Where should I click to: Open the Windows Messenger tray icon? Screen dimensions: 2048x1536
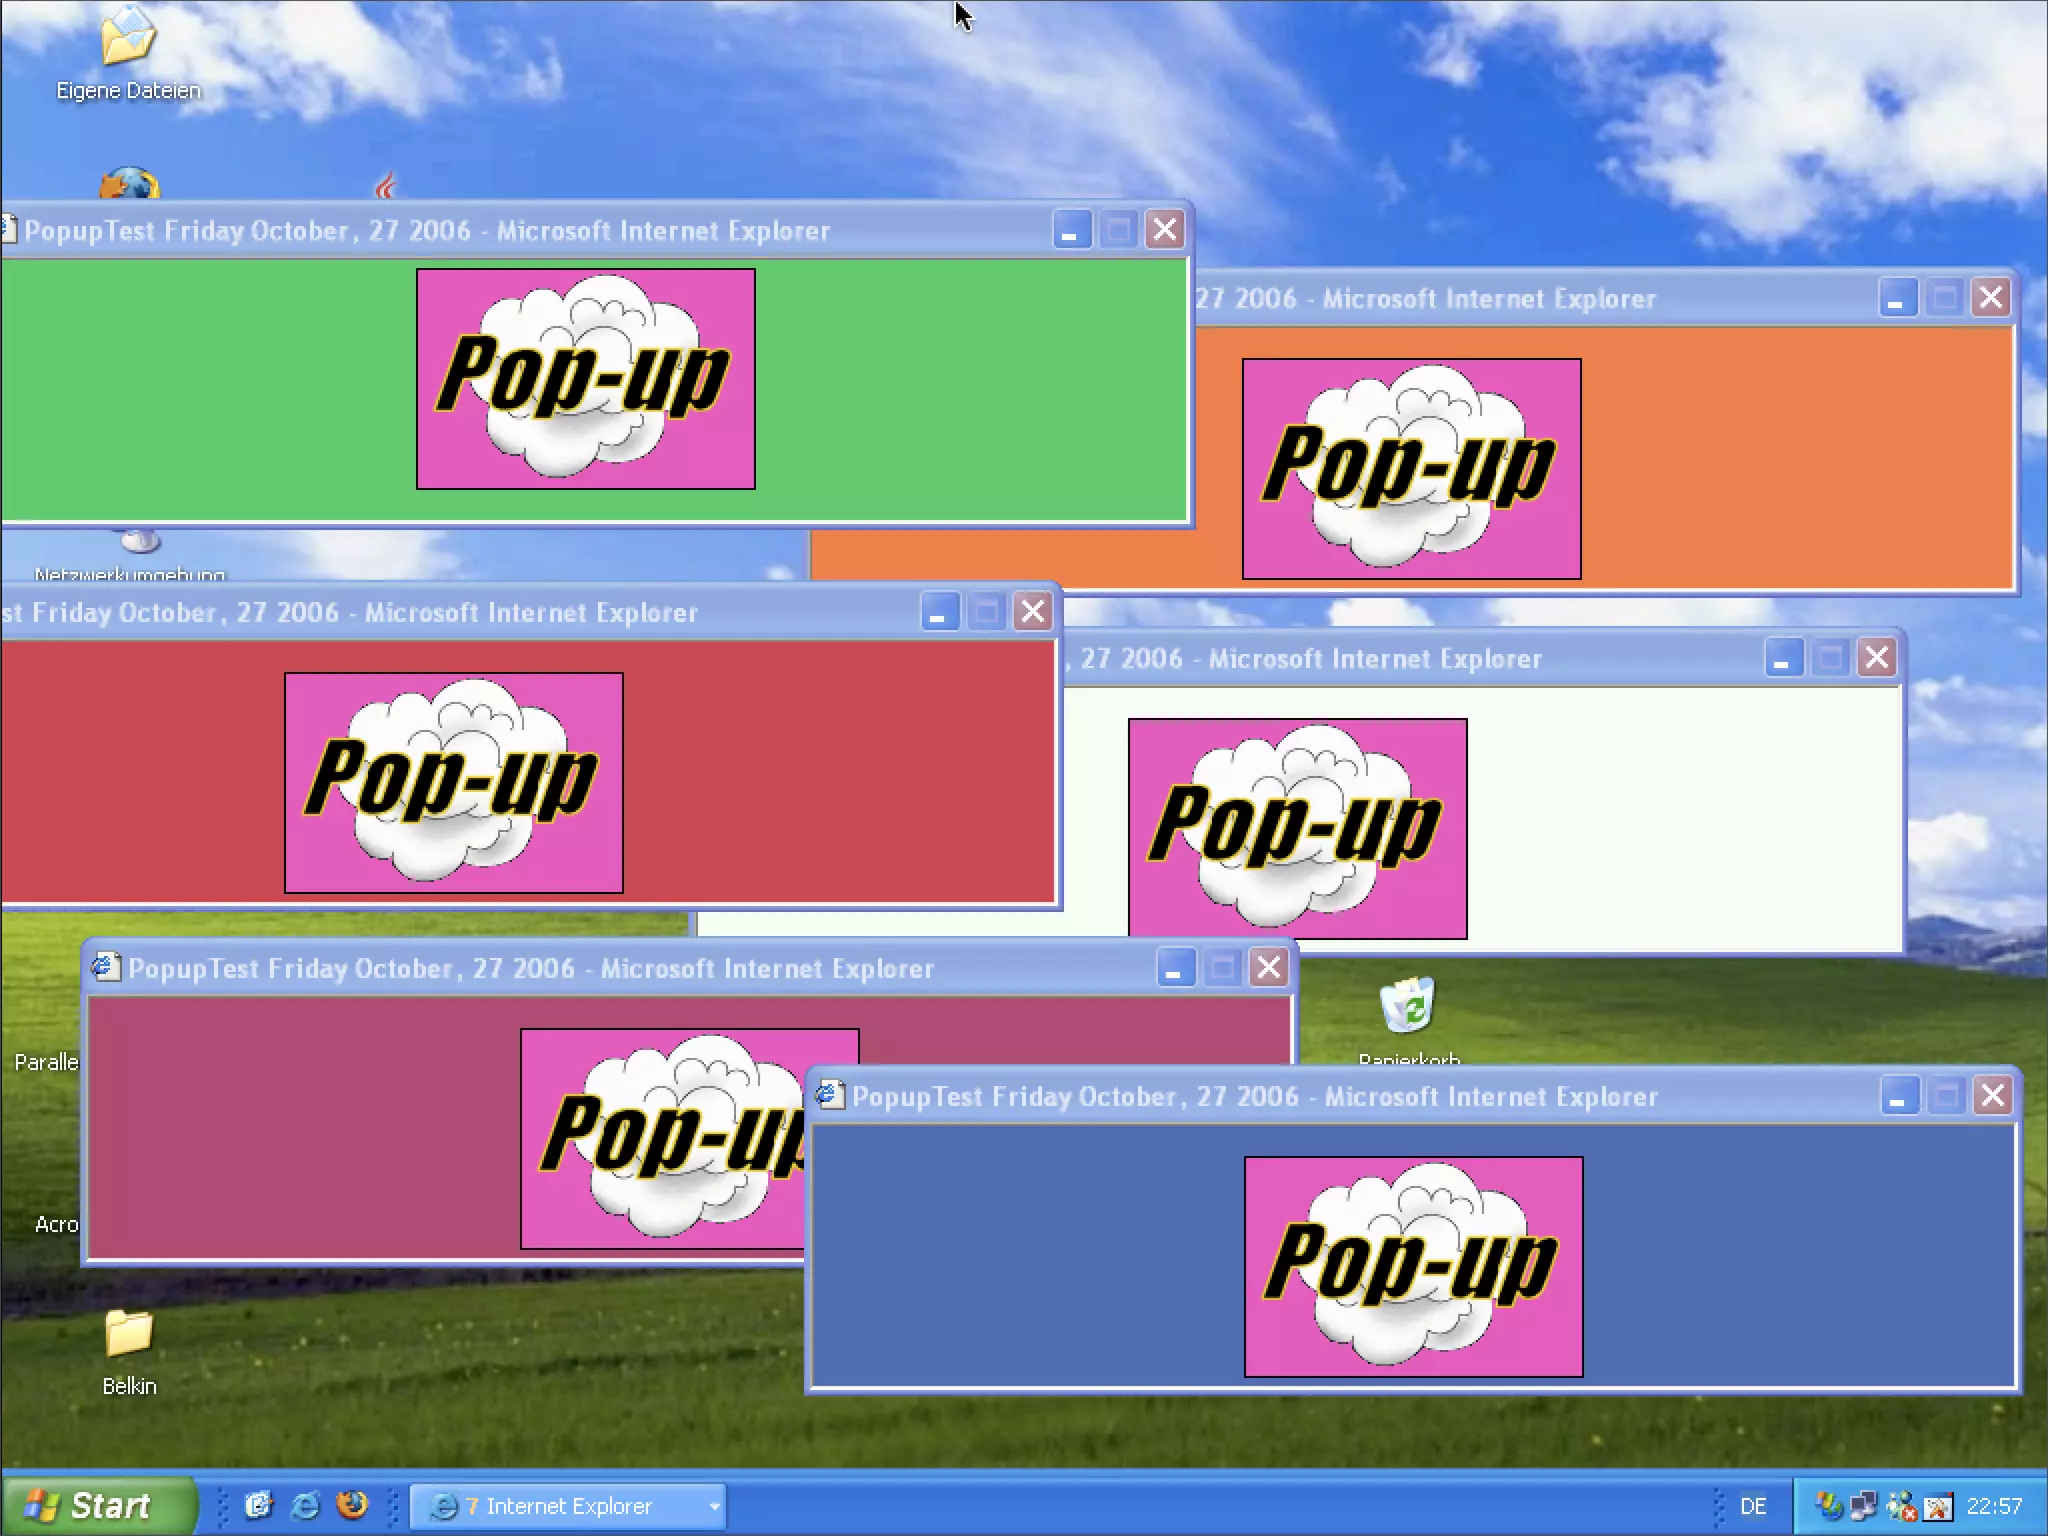click(1900, 1506)
